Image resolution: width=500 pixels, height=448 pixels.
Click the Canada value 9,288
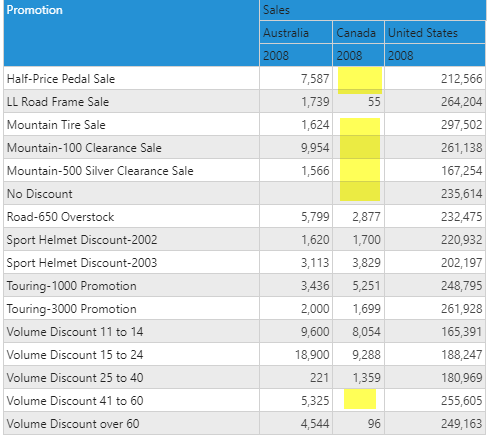click(x=366, y=355)
